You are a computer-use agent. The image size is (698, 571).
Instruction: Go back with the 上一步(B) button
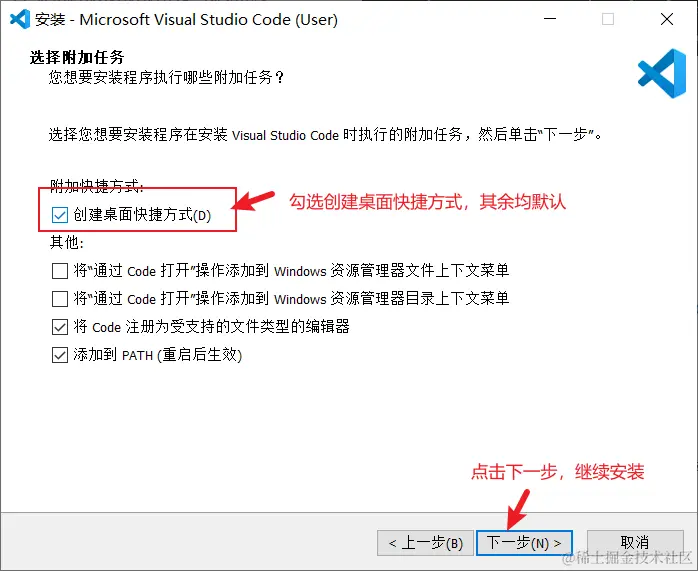(425, 543)
